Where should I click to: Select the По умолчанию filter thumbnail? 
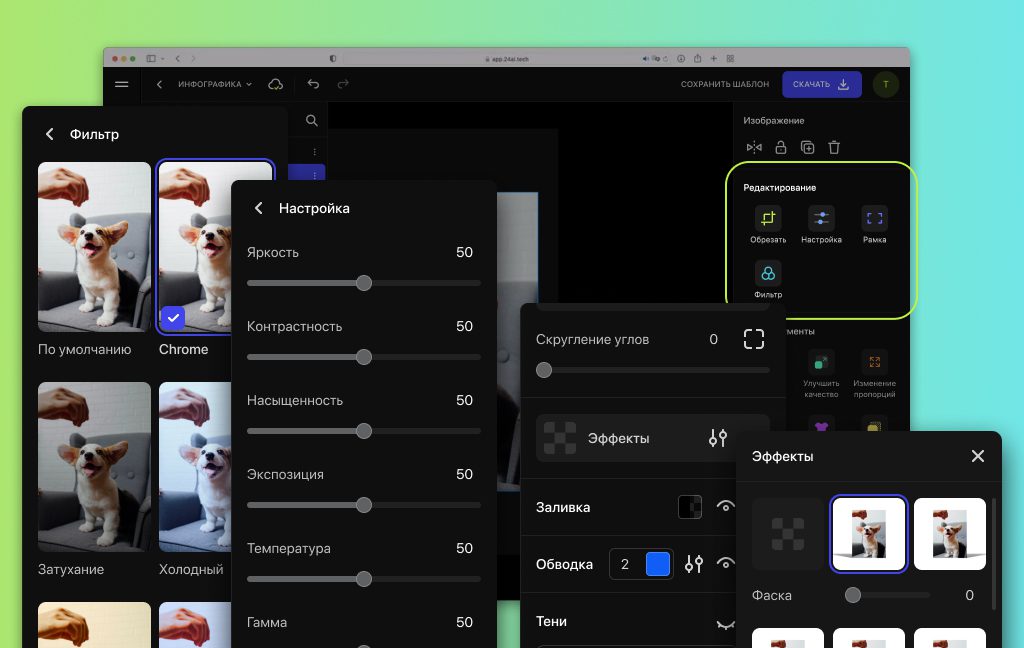tap(94, 247)
